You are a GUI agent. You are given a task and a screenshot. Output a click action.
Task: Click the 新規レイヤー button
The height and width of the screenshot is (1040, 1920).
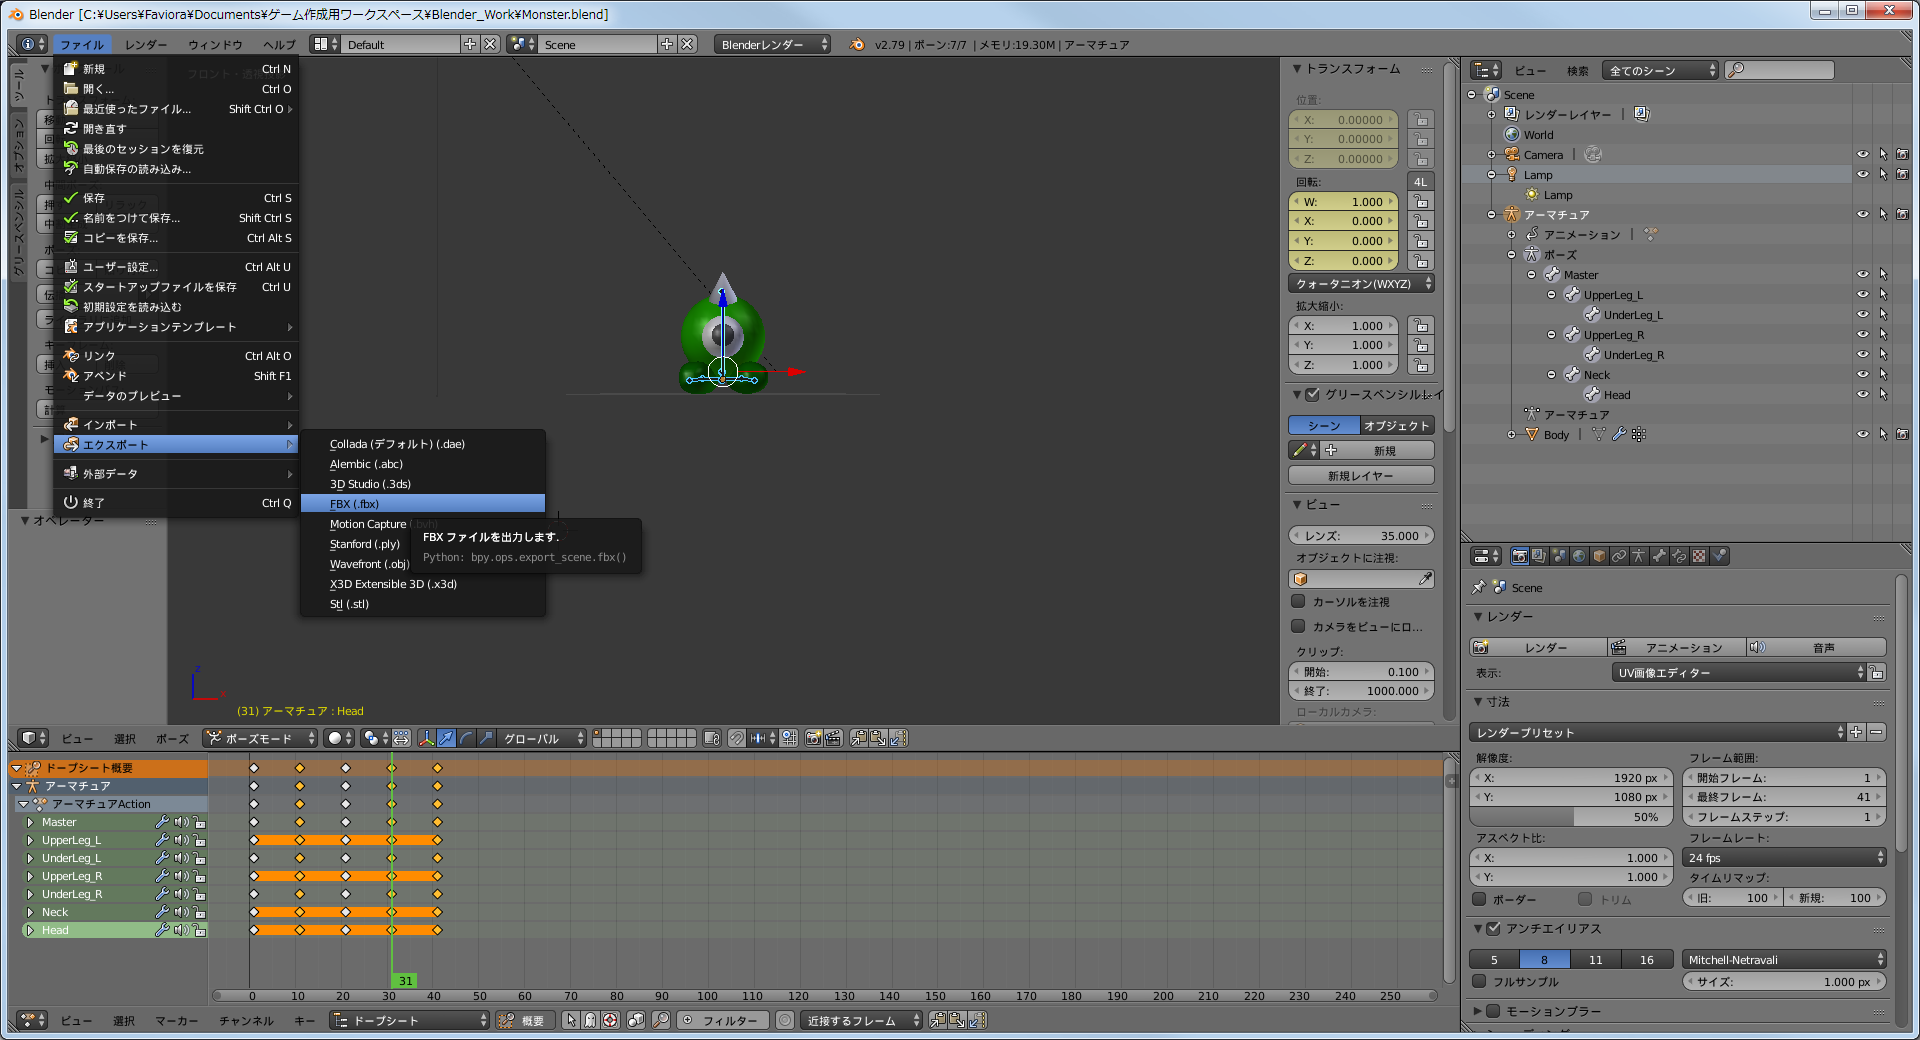[x=1361, y=475]
